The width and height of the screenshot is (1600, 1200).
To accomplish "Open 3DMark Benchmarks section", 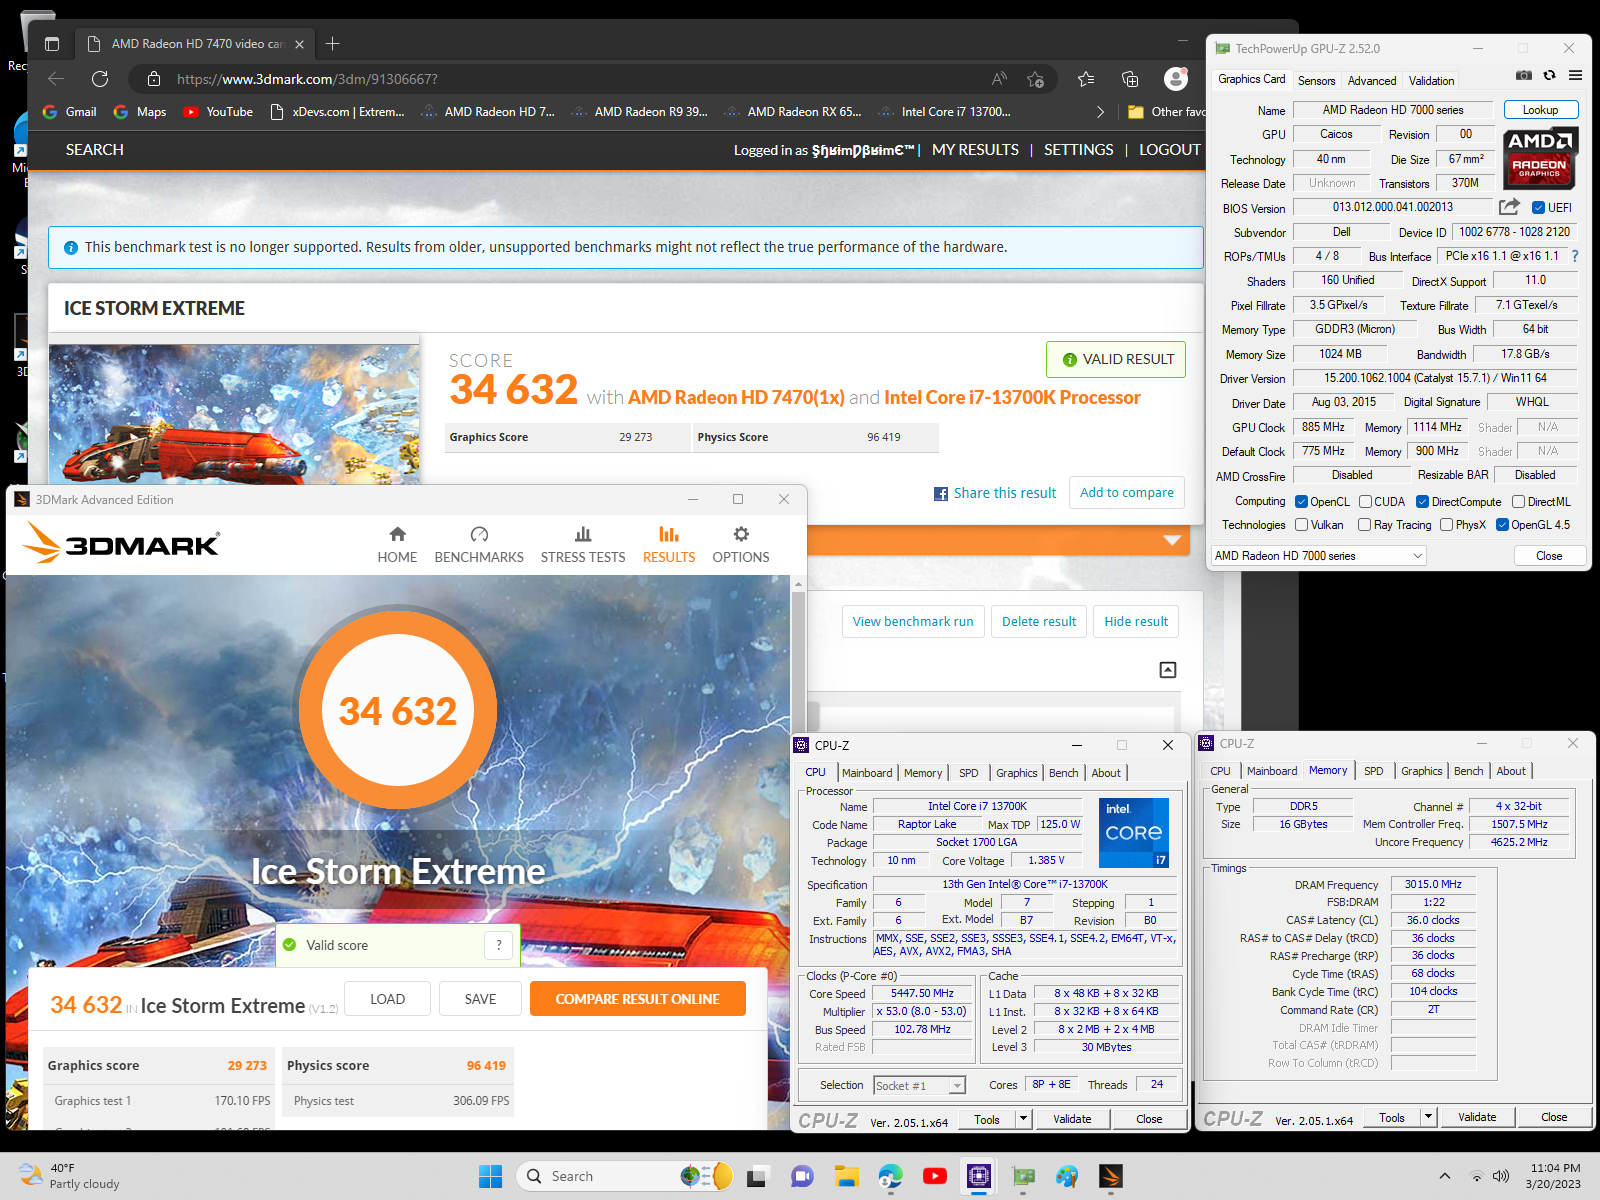I will point(479,545).
